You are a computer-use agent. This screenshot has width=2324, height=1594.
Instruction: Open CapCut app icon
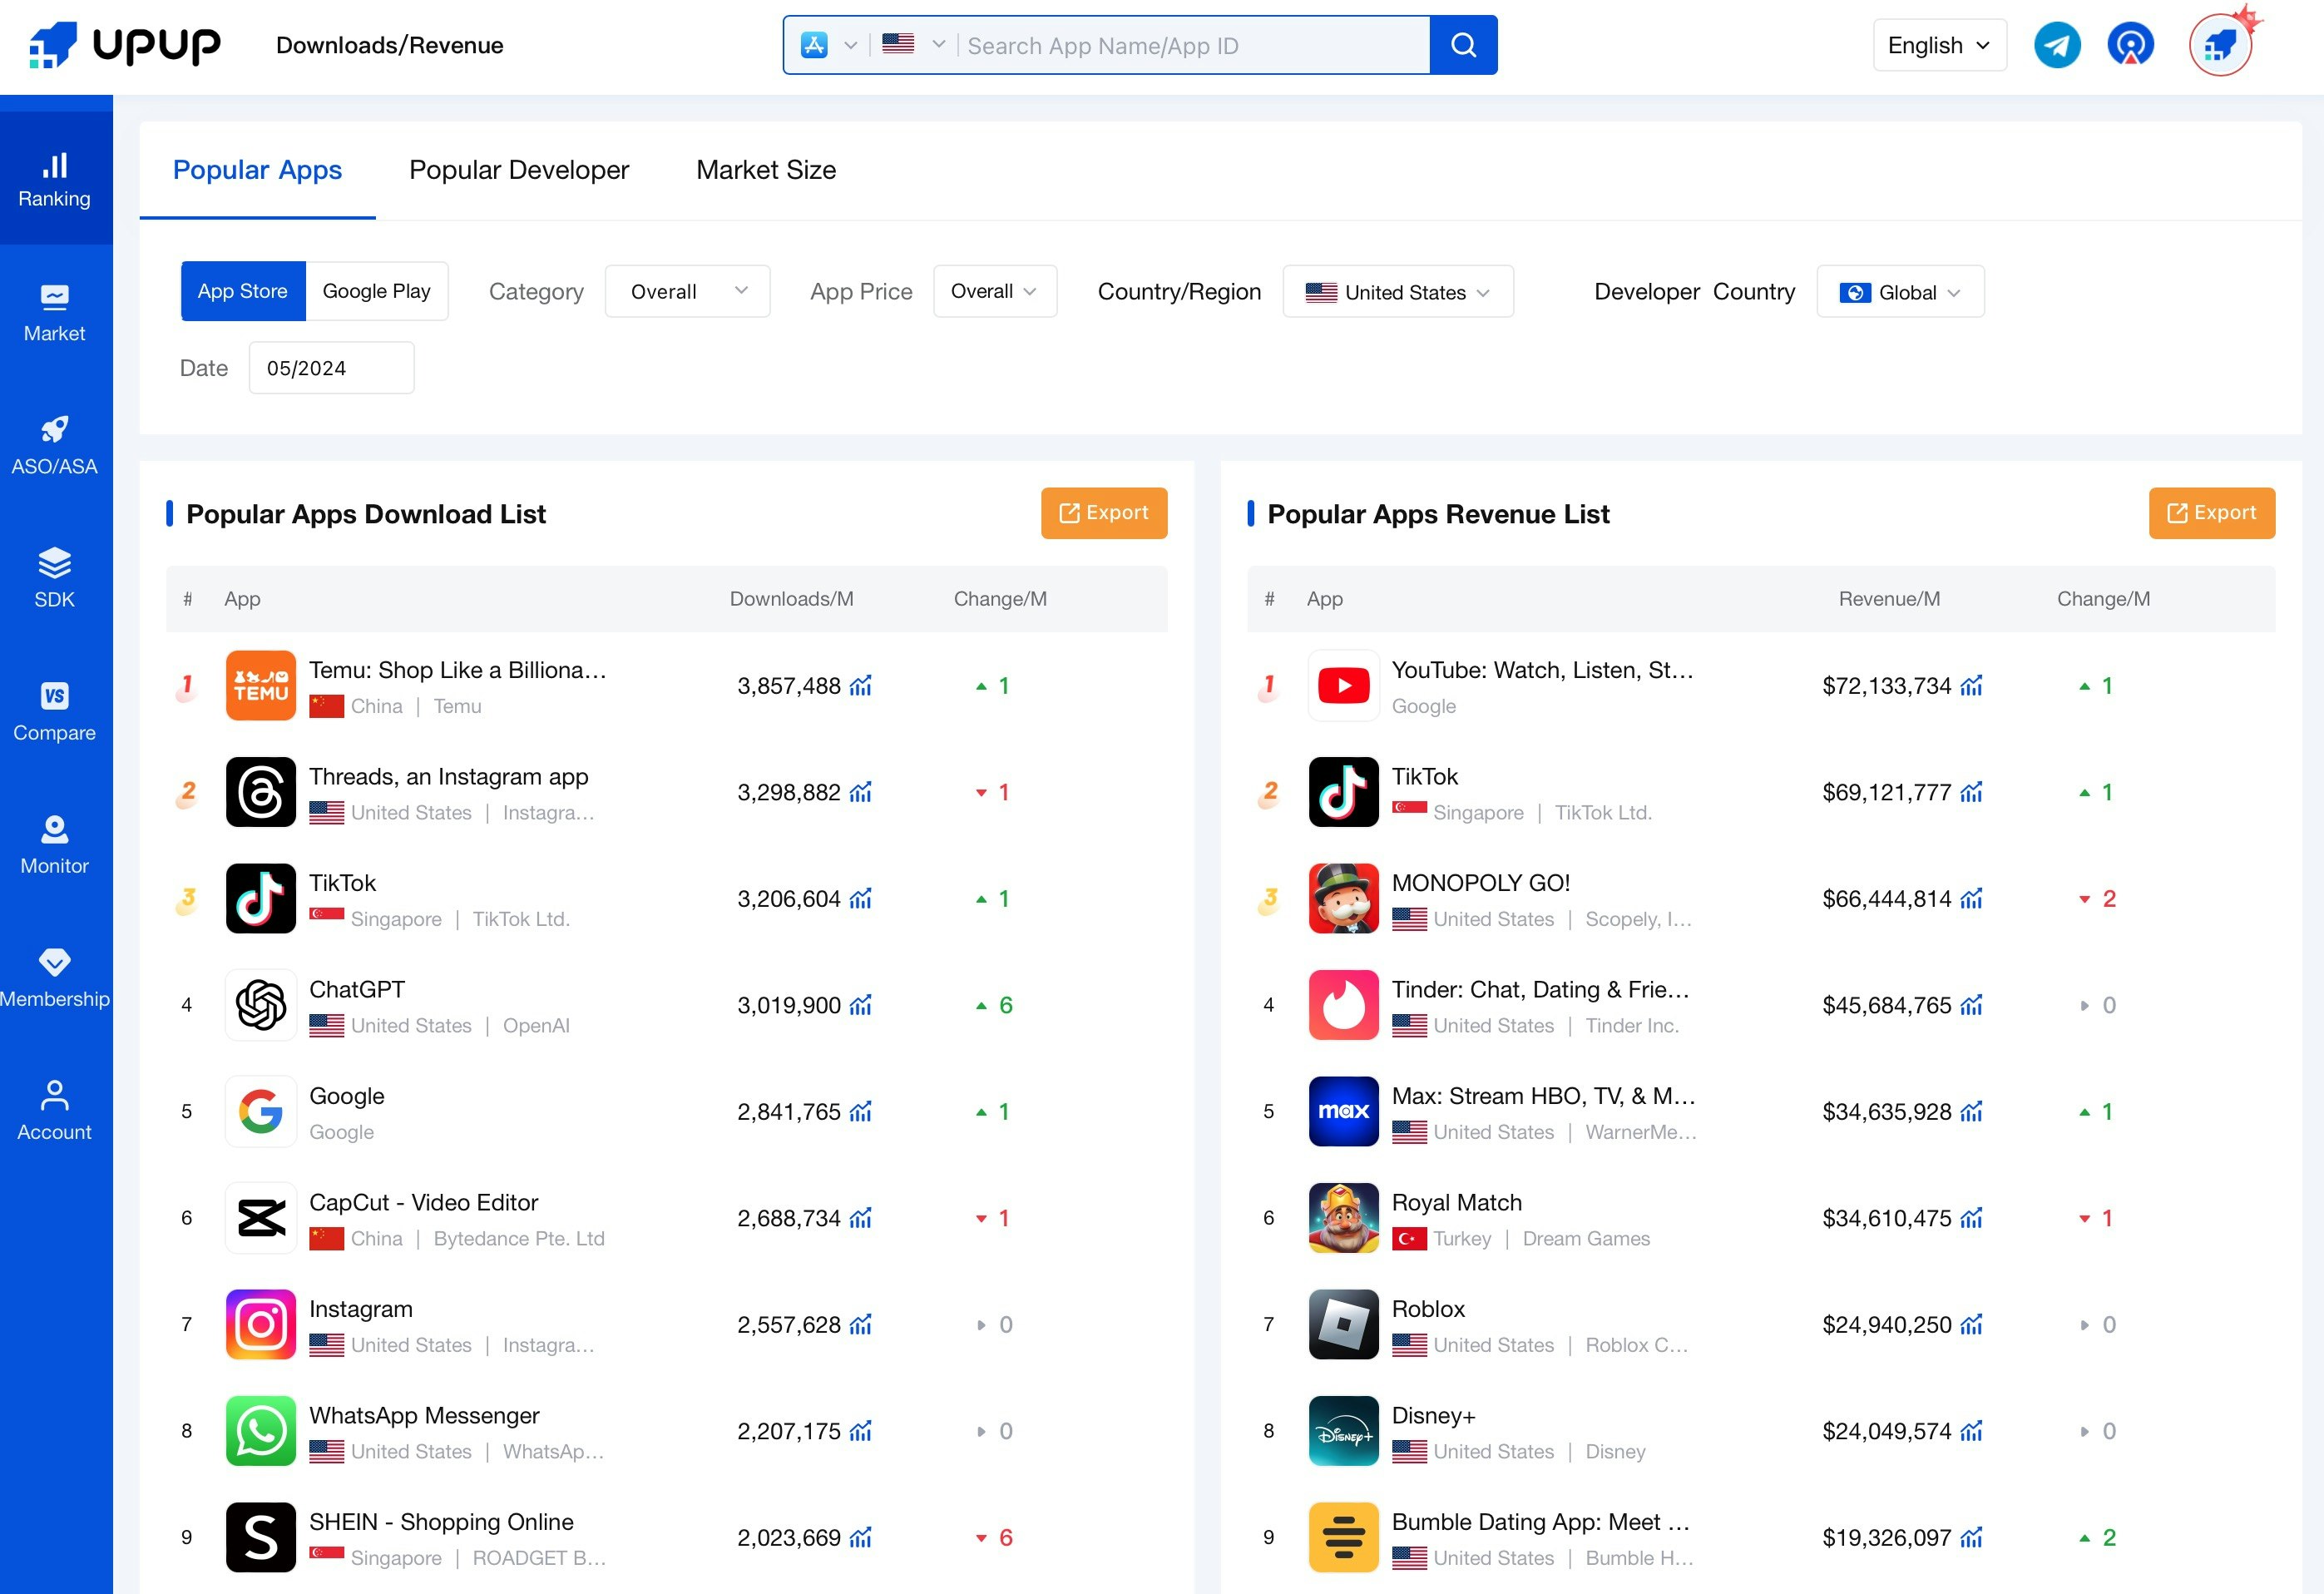pos(261,1218)
